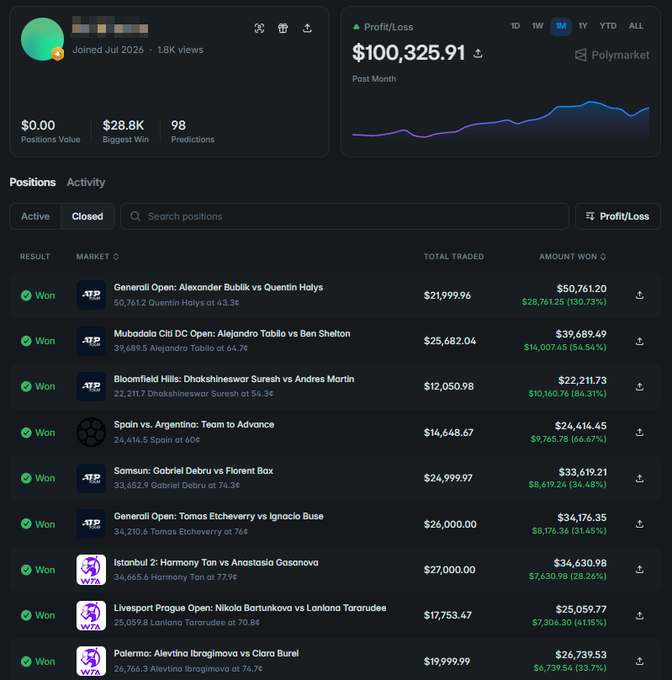Viewport: 672px width, 680px height.
Task: Click the orange badge on the avatar
Action: click(x=57, y=54)
